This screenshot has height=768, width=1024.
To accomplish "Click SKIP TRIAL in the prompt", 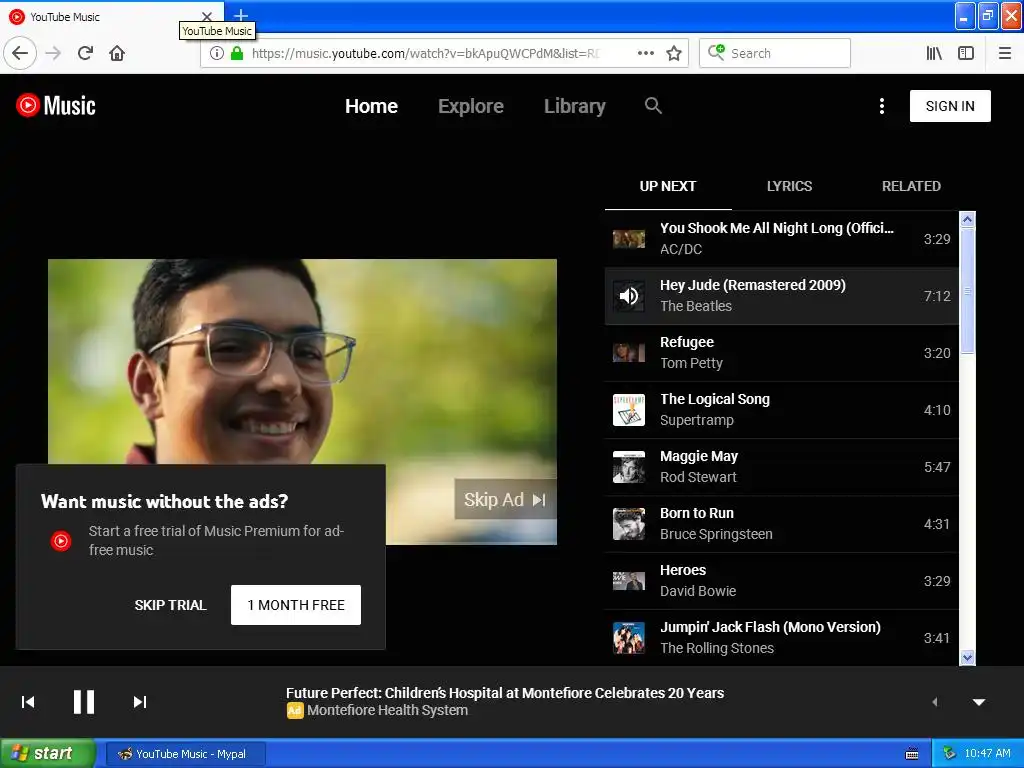I will [170, 605].
